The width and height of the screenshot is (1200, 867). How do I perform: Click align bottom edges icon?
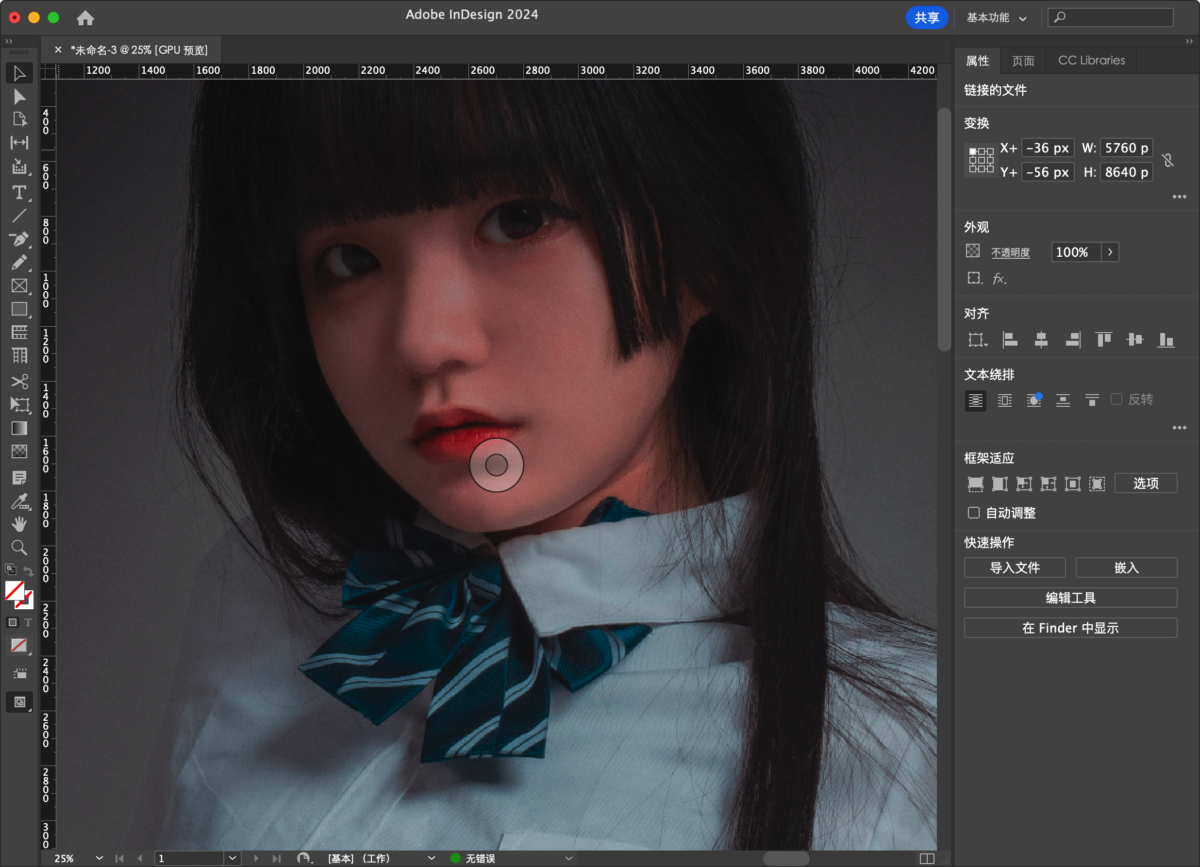click(1165, 340)
